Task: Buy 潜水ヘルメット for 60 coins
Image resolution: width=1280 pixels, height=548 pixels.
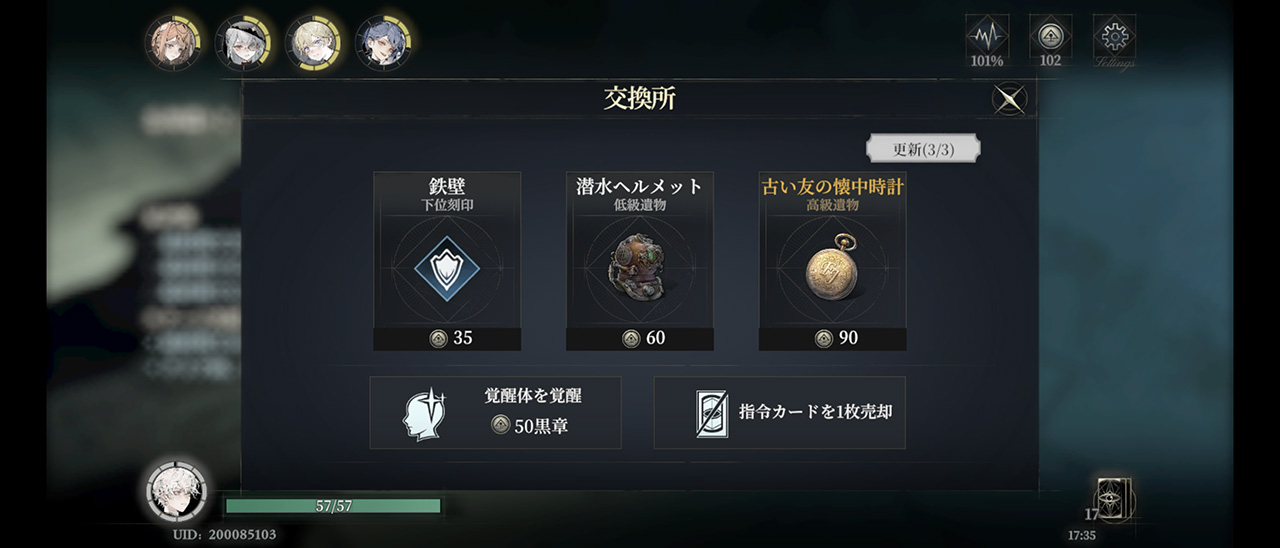Action: 640,338
